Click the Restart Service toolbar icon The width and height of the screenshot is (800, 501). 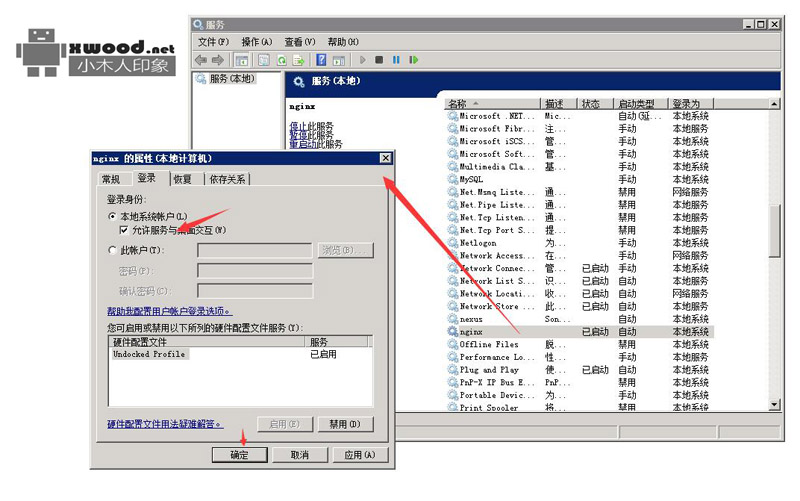point(413,60)
